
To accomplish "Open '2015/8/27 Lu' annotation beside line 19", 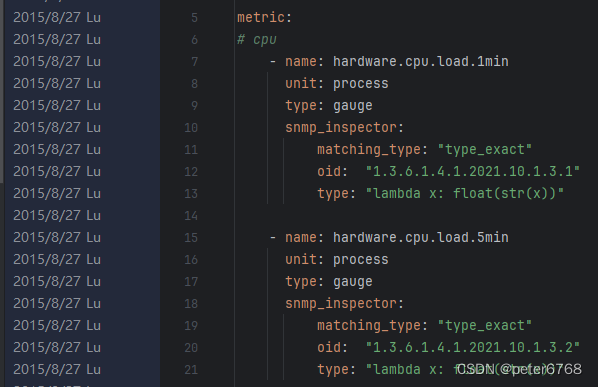I will [57, 326].
